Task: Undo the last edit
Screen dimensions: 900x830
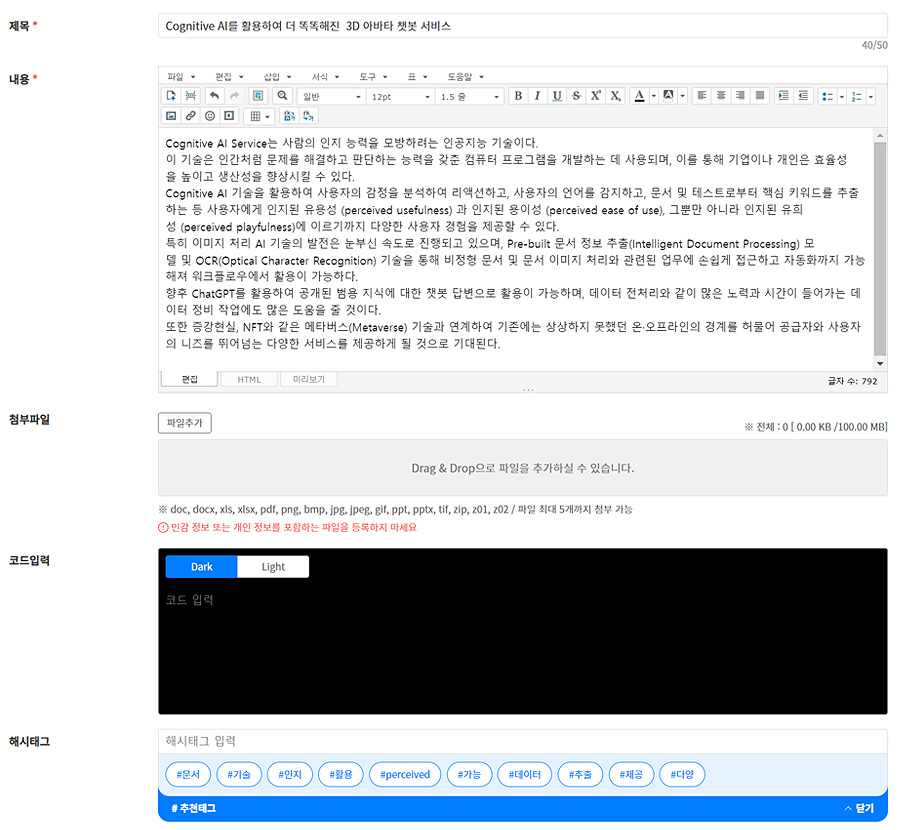Action: (x=214, y=96)
